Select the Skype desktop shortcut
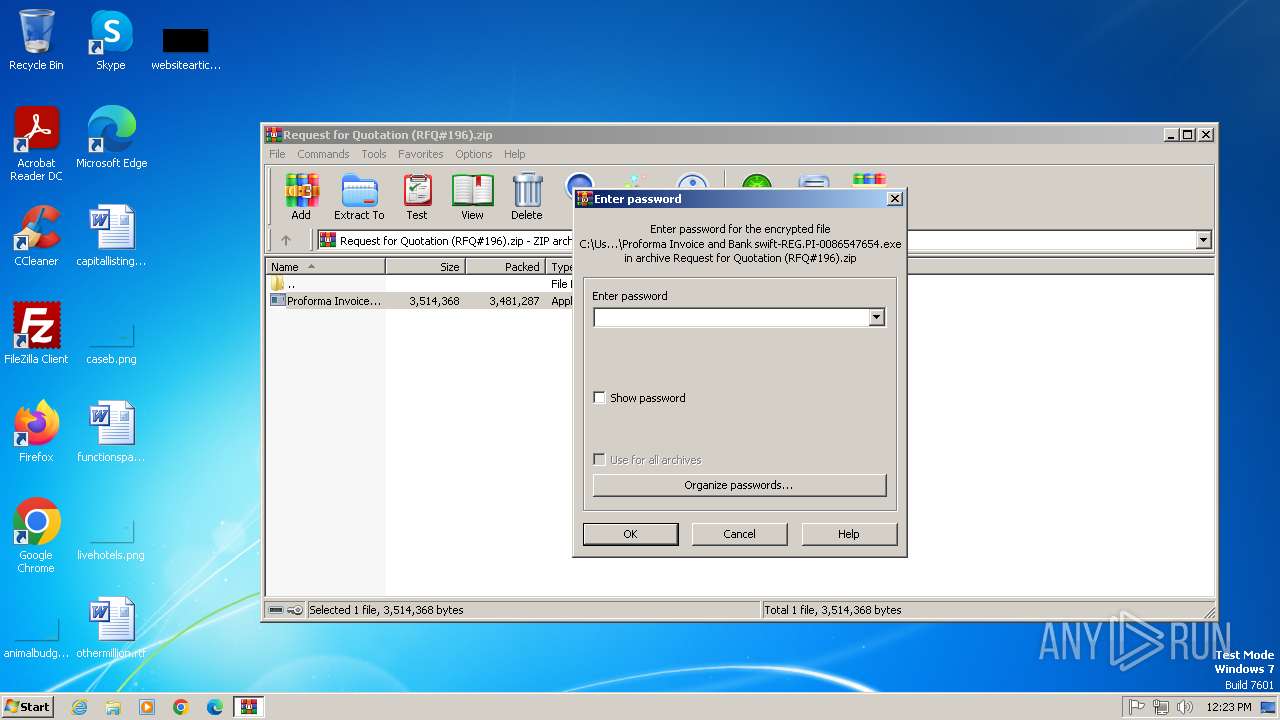 [x=111, y=40]
